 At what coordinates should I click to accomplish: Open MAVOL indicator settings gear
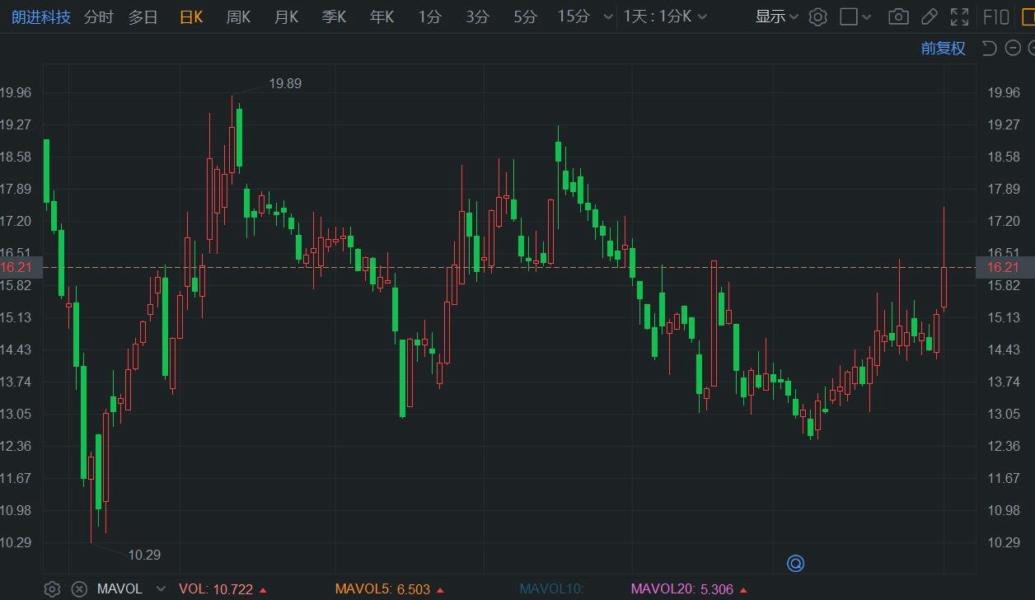[x=52, y=589]
